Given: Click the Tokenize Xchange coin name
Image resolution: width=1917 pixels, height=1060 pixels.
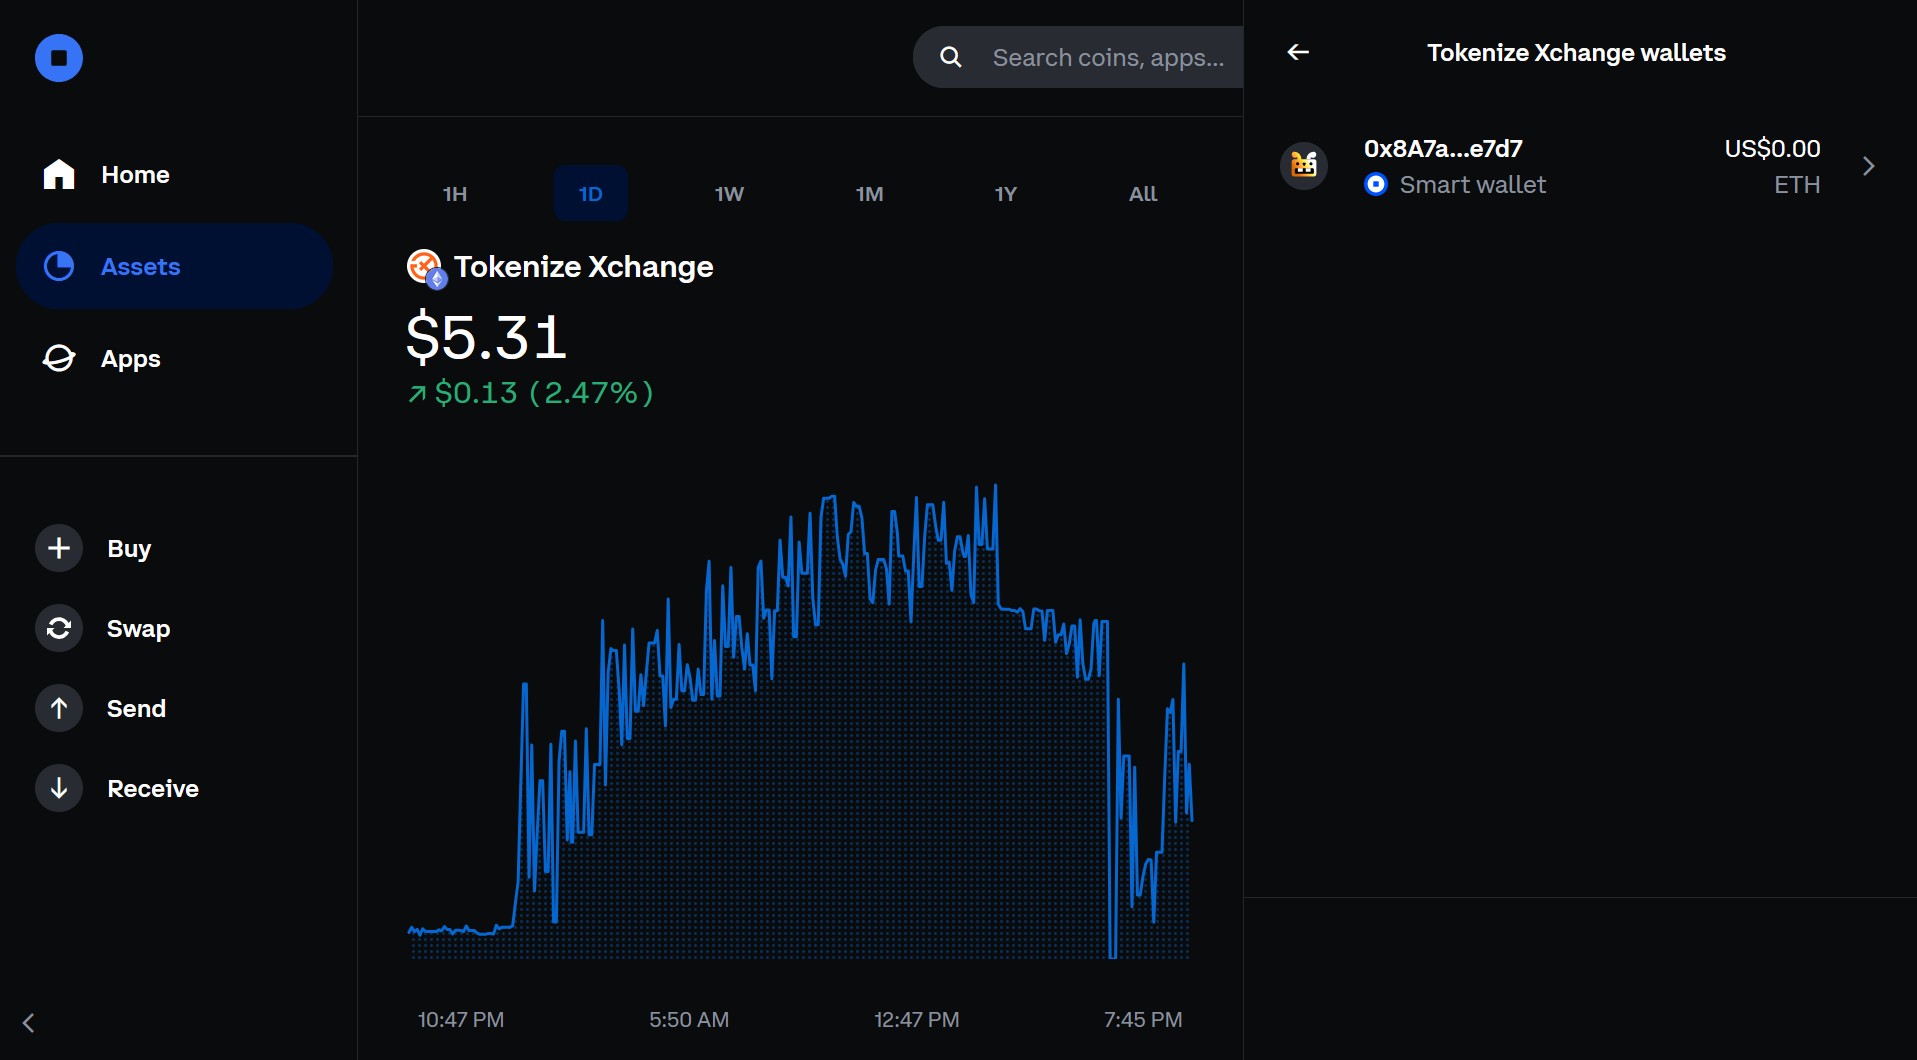Looking at the screenshot, I should coord(584,267).
